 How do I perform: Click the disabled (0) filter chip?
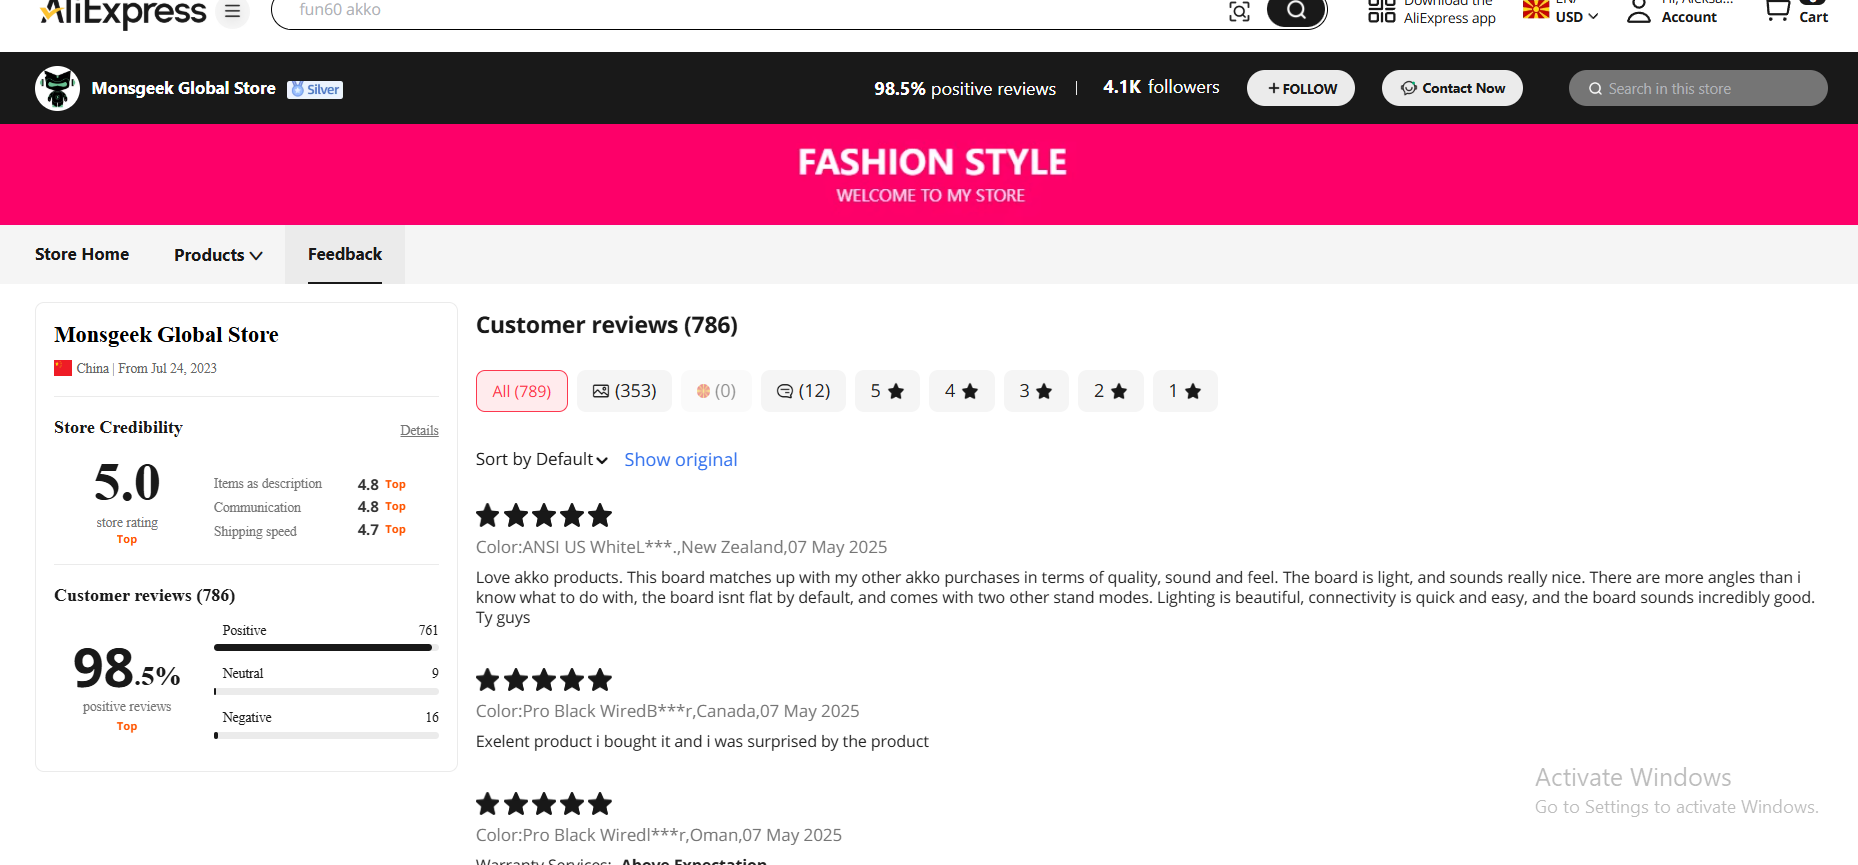[716, 391]
